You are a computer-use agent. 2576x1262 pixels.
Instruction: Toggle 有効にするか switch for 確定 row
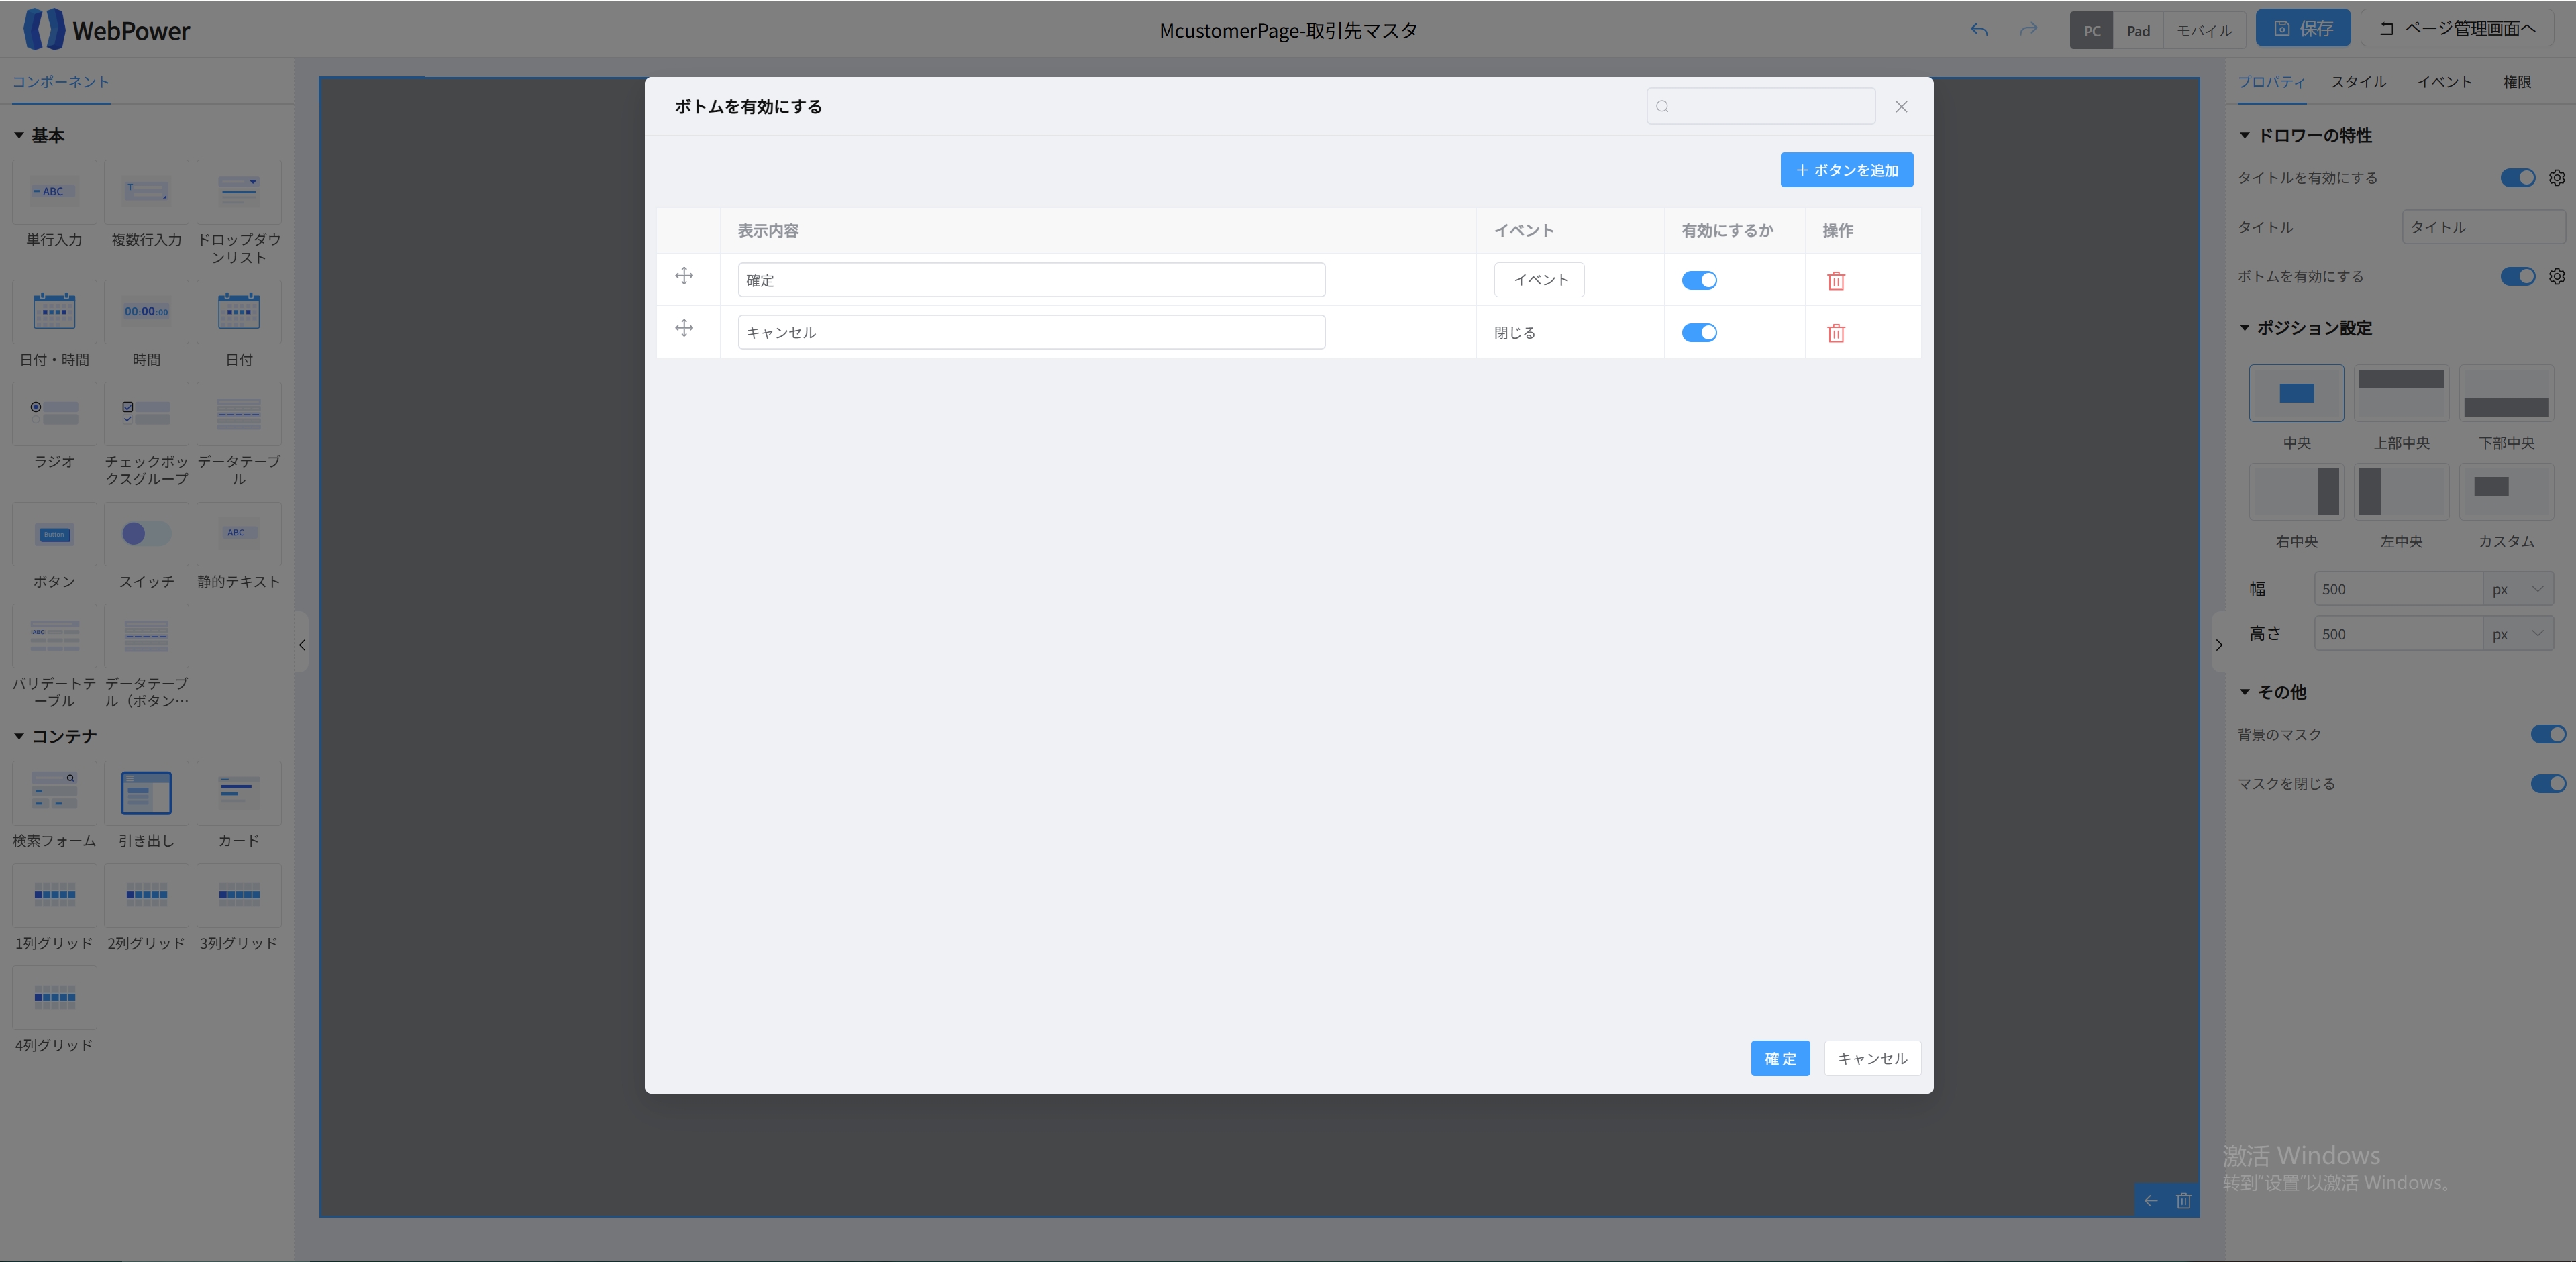(1699, 281)
